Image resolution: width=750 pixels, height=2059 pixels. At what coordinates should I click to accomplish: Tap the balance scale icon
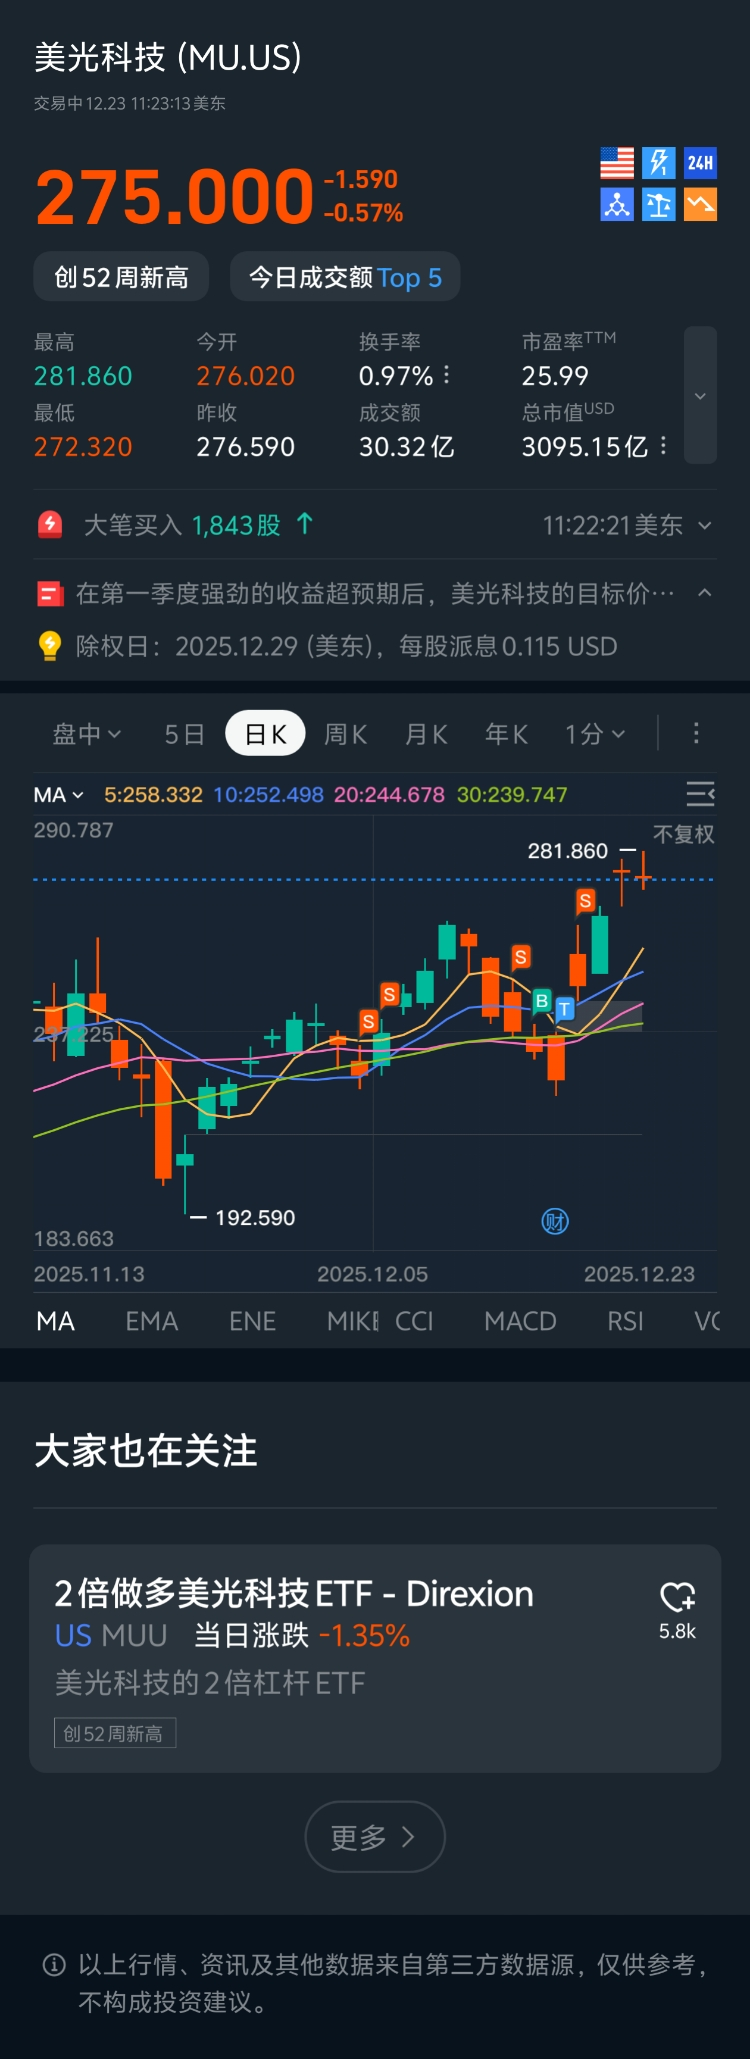[659, 205]
